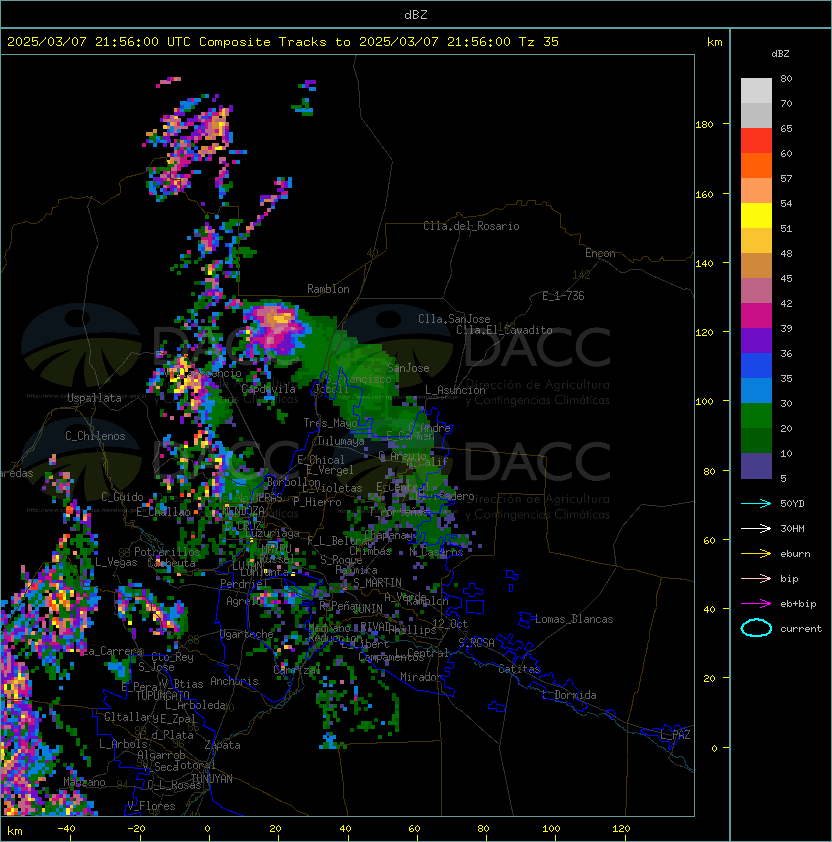
Task: Click the 'dBZ' title at the top
Action: tap(416, 14)
